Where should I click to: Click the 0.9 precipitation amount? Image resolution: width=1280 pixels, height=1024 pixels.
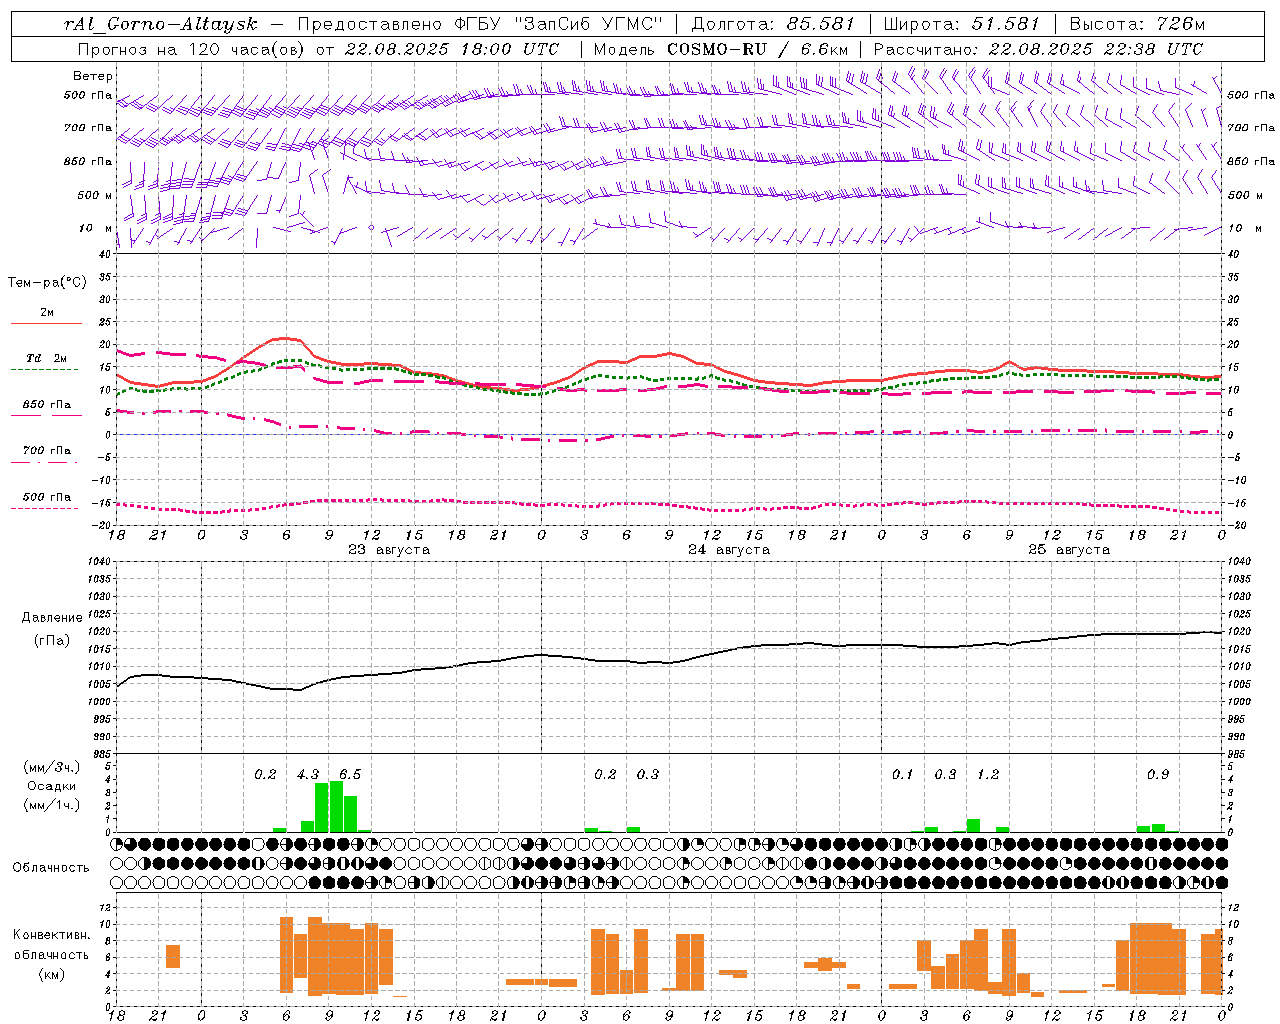(x=1158, y=775)
